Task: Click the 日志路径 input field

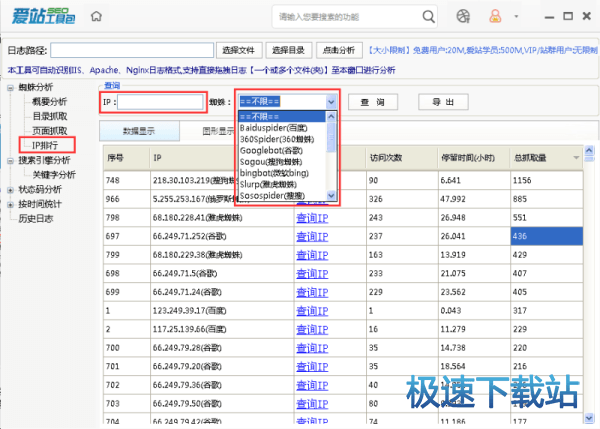Action: [132, 50]
